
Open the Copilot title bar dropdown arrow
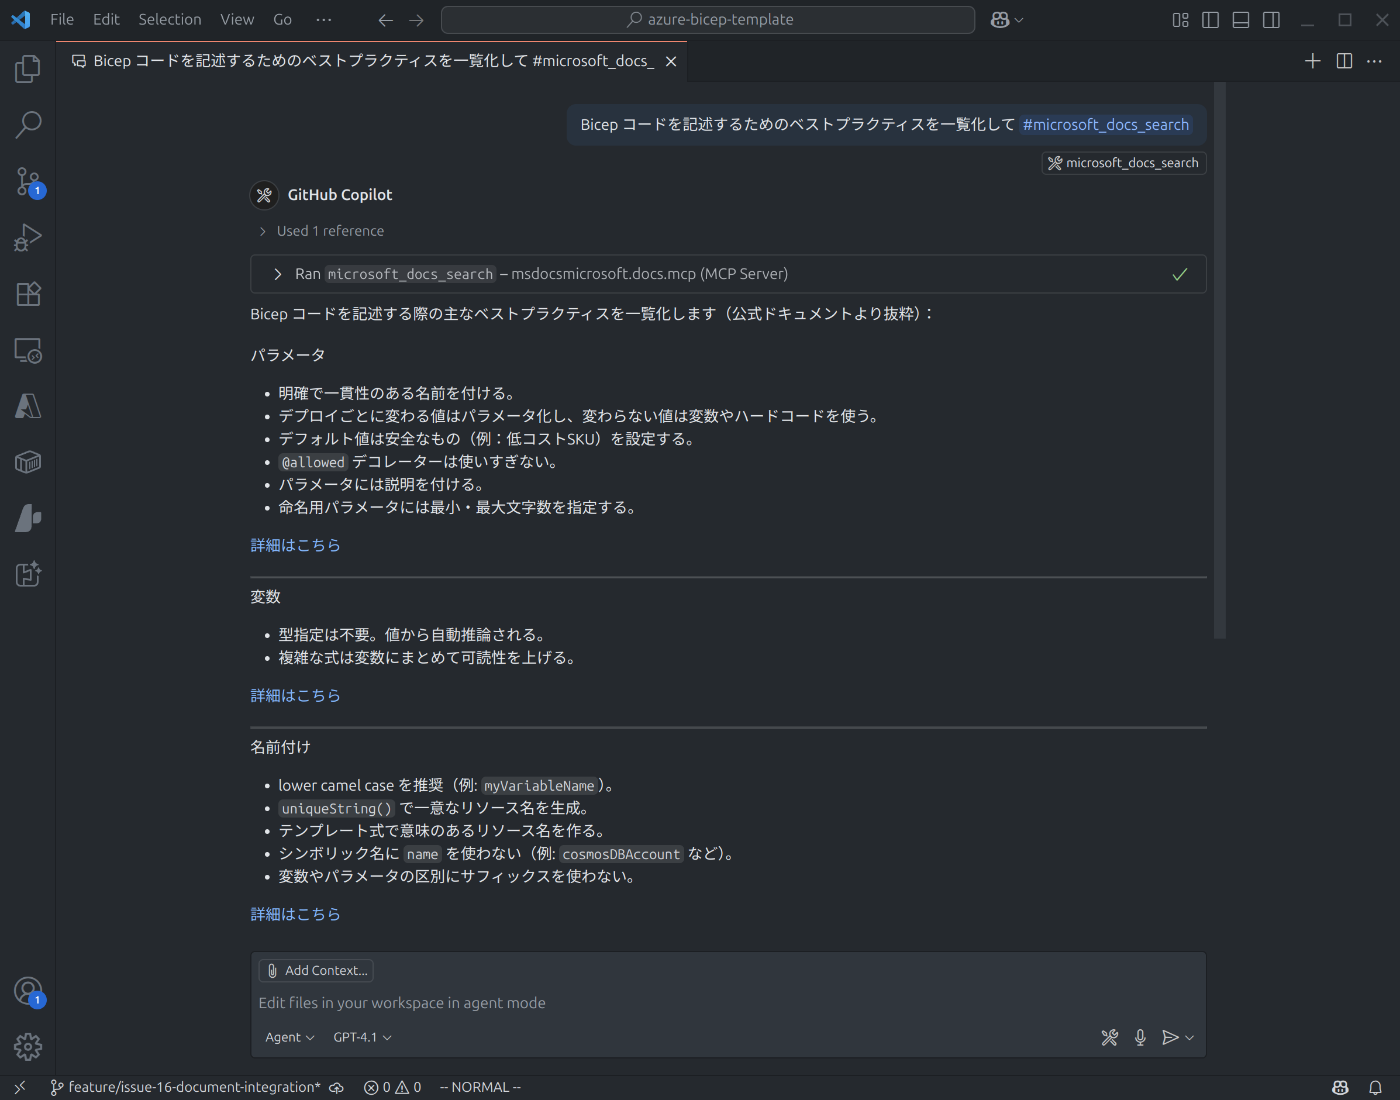1019,20
